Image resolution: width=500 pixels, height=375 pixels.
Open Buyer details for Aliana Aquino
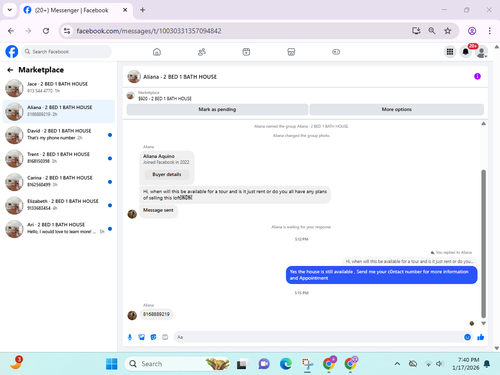point(167,174)
